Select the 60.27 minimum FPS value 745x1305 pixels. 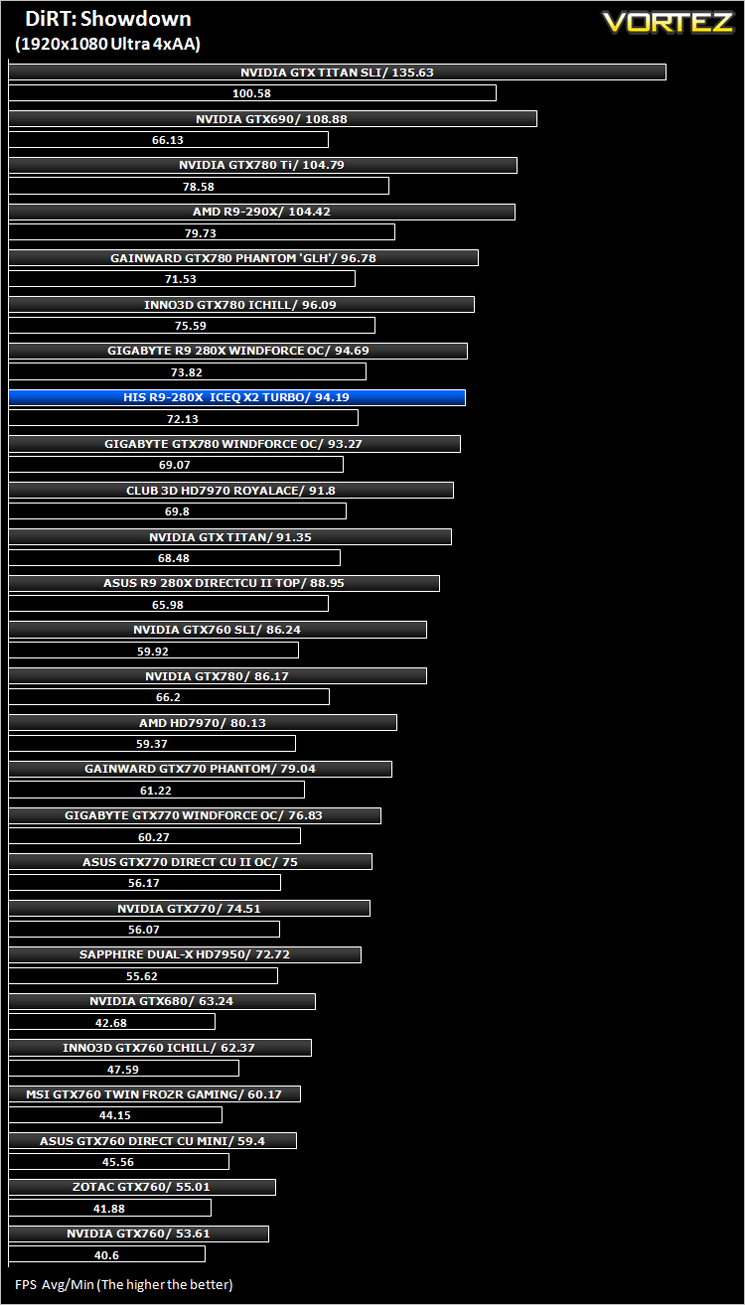click(x=154, y=837)
